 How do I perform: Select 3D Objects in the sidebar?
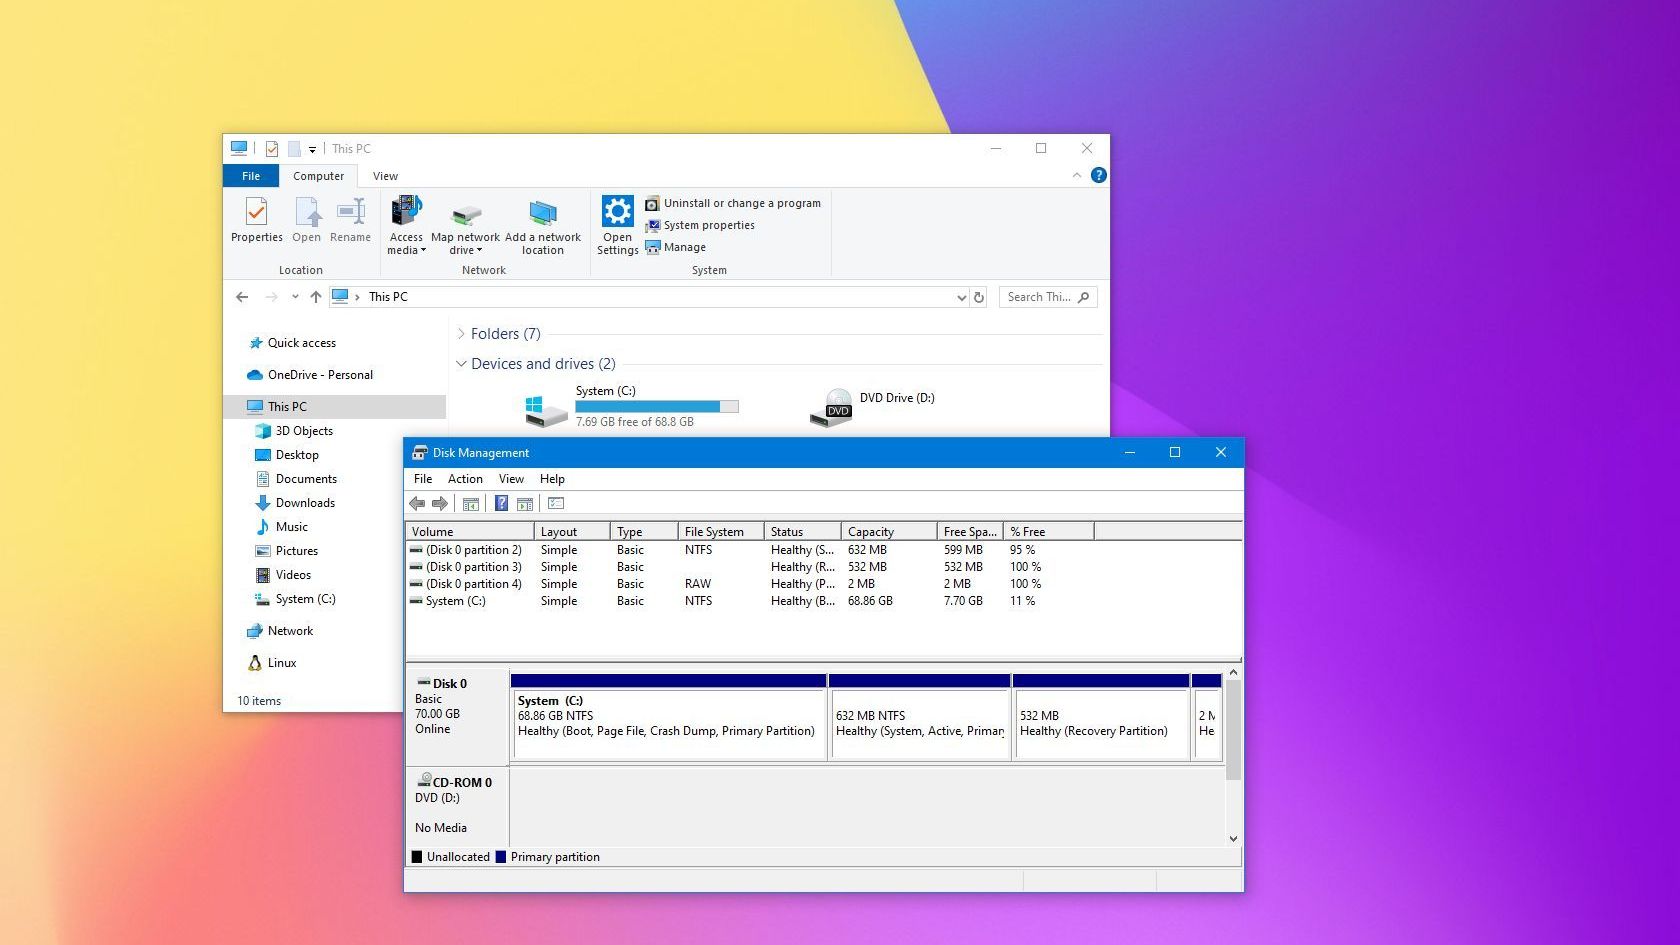click(x=294, y=431)
